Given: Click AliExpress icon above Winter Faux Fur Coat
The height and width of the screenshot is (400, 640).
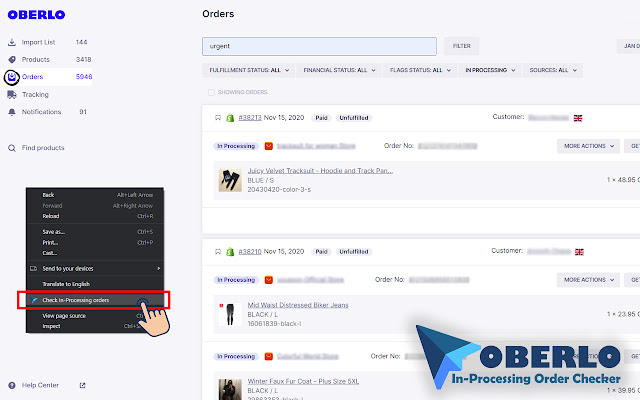Looking at the screenshot, I should [x=269, y=357].
